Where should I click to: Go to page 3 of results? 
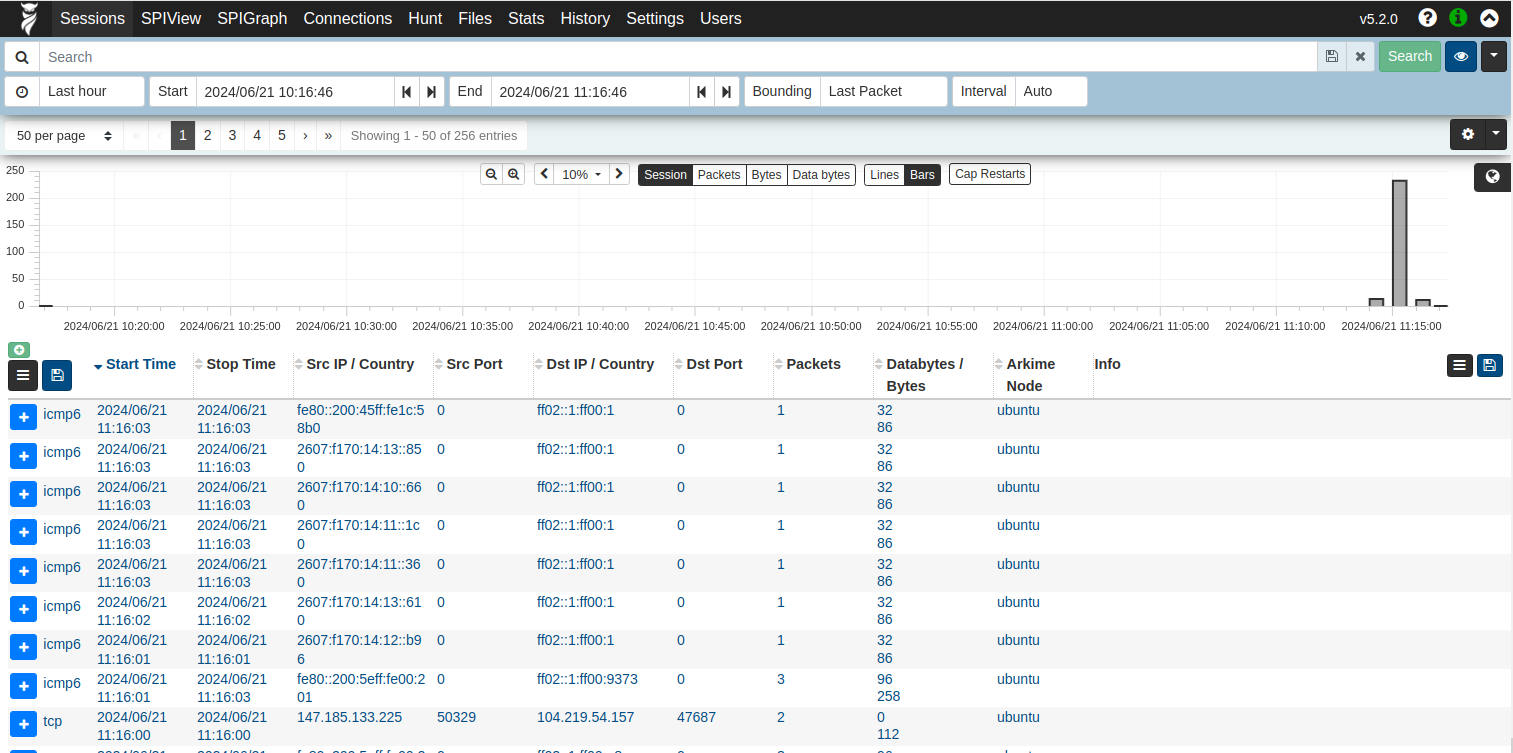click(x=232, y=136)
